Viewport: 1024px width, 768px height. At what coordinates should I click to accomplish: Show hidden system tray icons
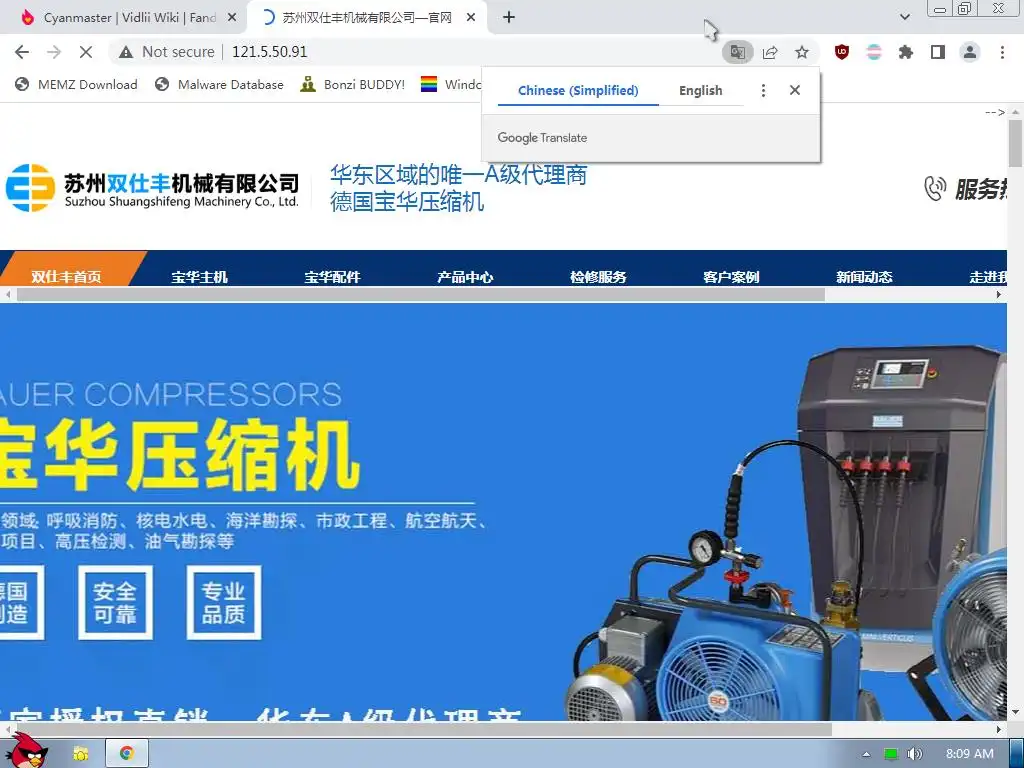(866, 754)
